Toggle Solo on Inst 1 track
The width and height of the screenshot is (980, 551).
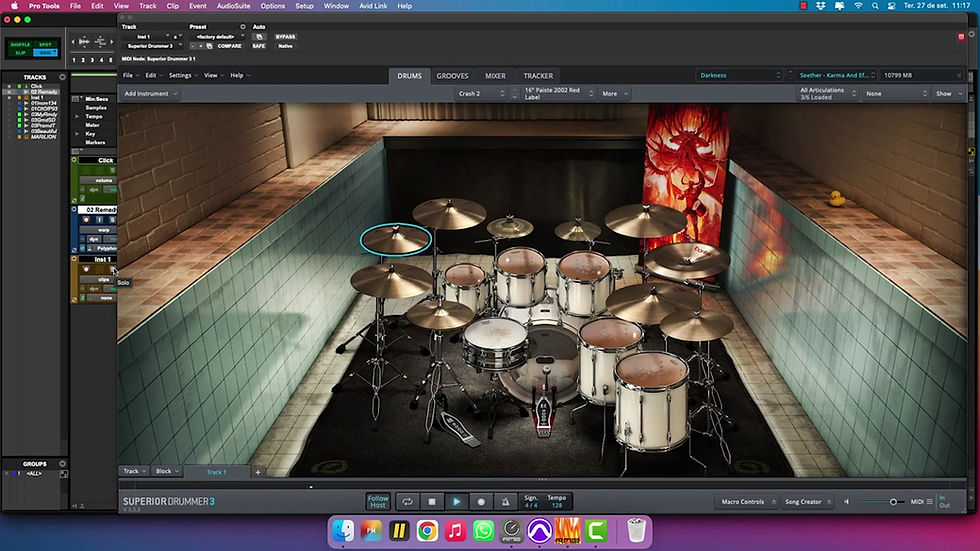pyautogui.click(x=112, y=269)
